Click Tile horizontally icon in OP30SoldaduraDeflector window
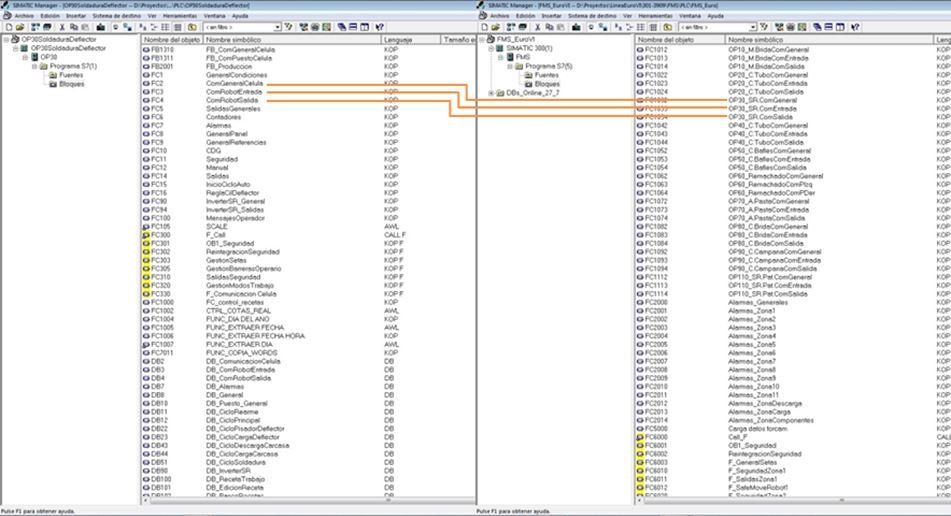This screenshot has width=951, height=516. [353, 27]
